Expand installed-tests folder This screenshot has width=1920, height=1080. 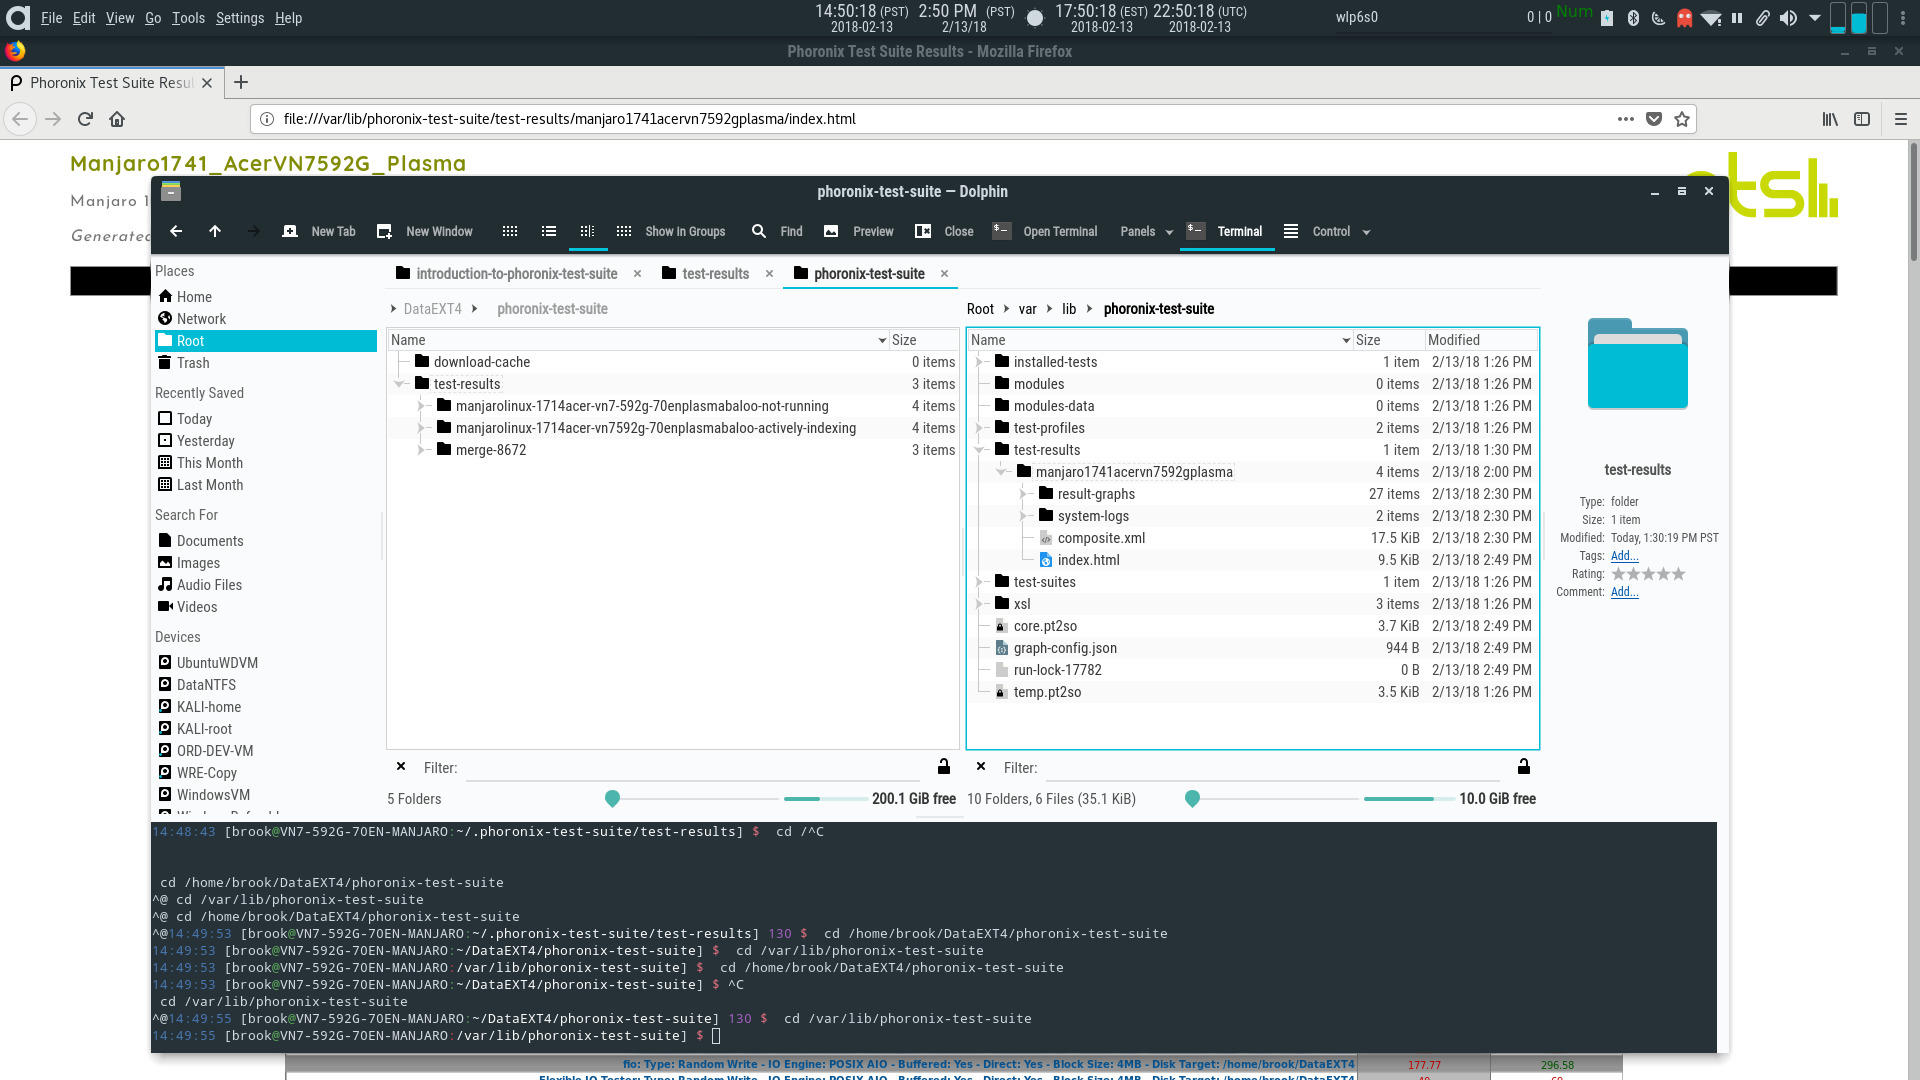pyautogui.click(x=980, y=362)
